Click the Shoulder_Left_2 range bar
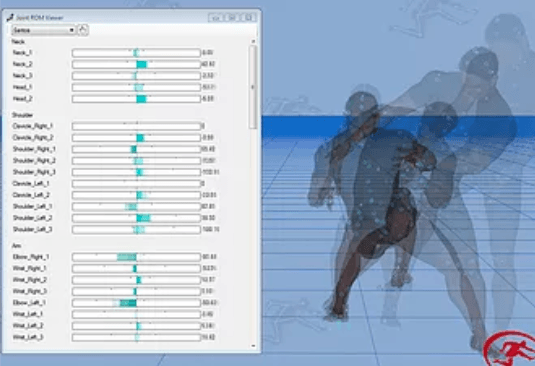The height and width of the screenshot is (366, 535). (136, 218)
